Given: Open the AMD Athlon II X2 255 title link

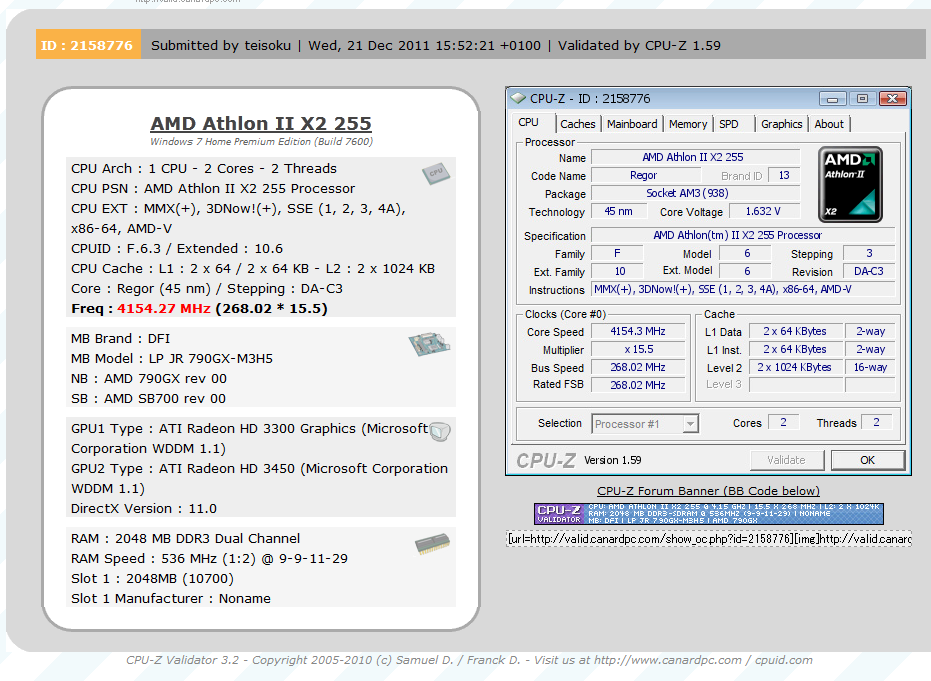Looking at the screenshot, I should pyautogui.click(x=261, y=123).
